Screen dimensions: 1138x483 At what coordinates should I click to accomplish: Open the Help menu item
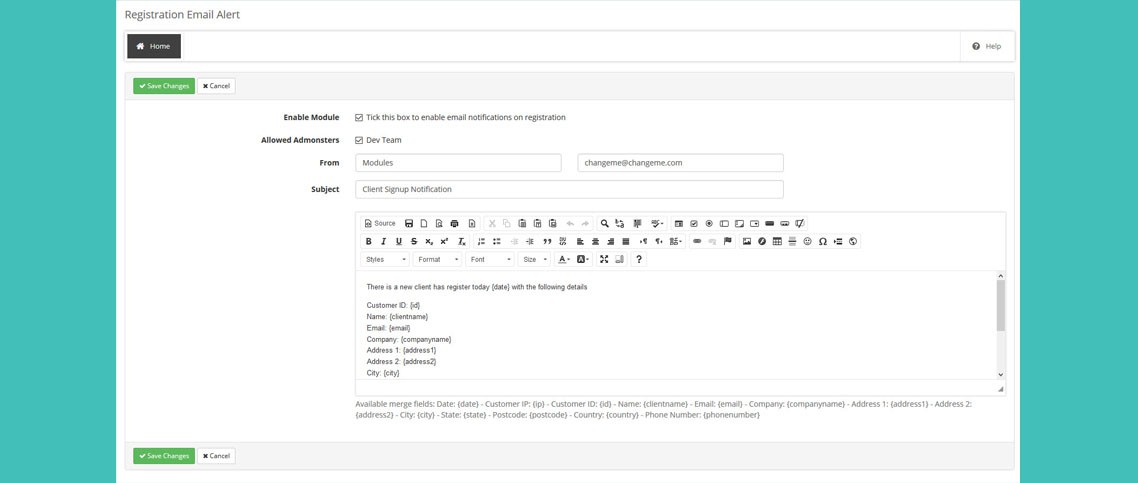(x=986, y=46)
